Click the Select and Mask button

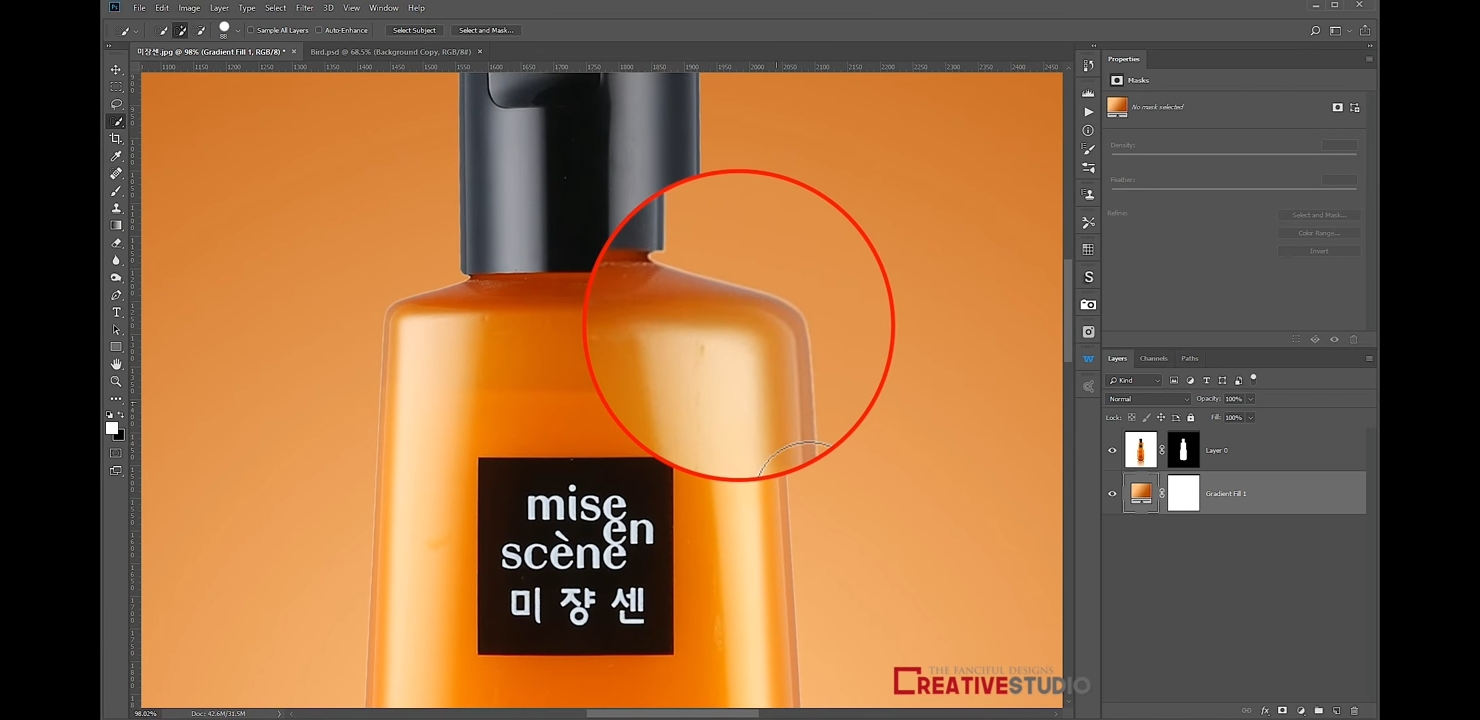click(486, 31)
